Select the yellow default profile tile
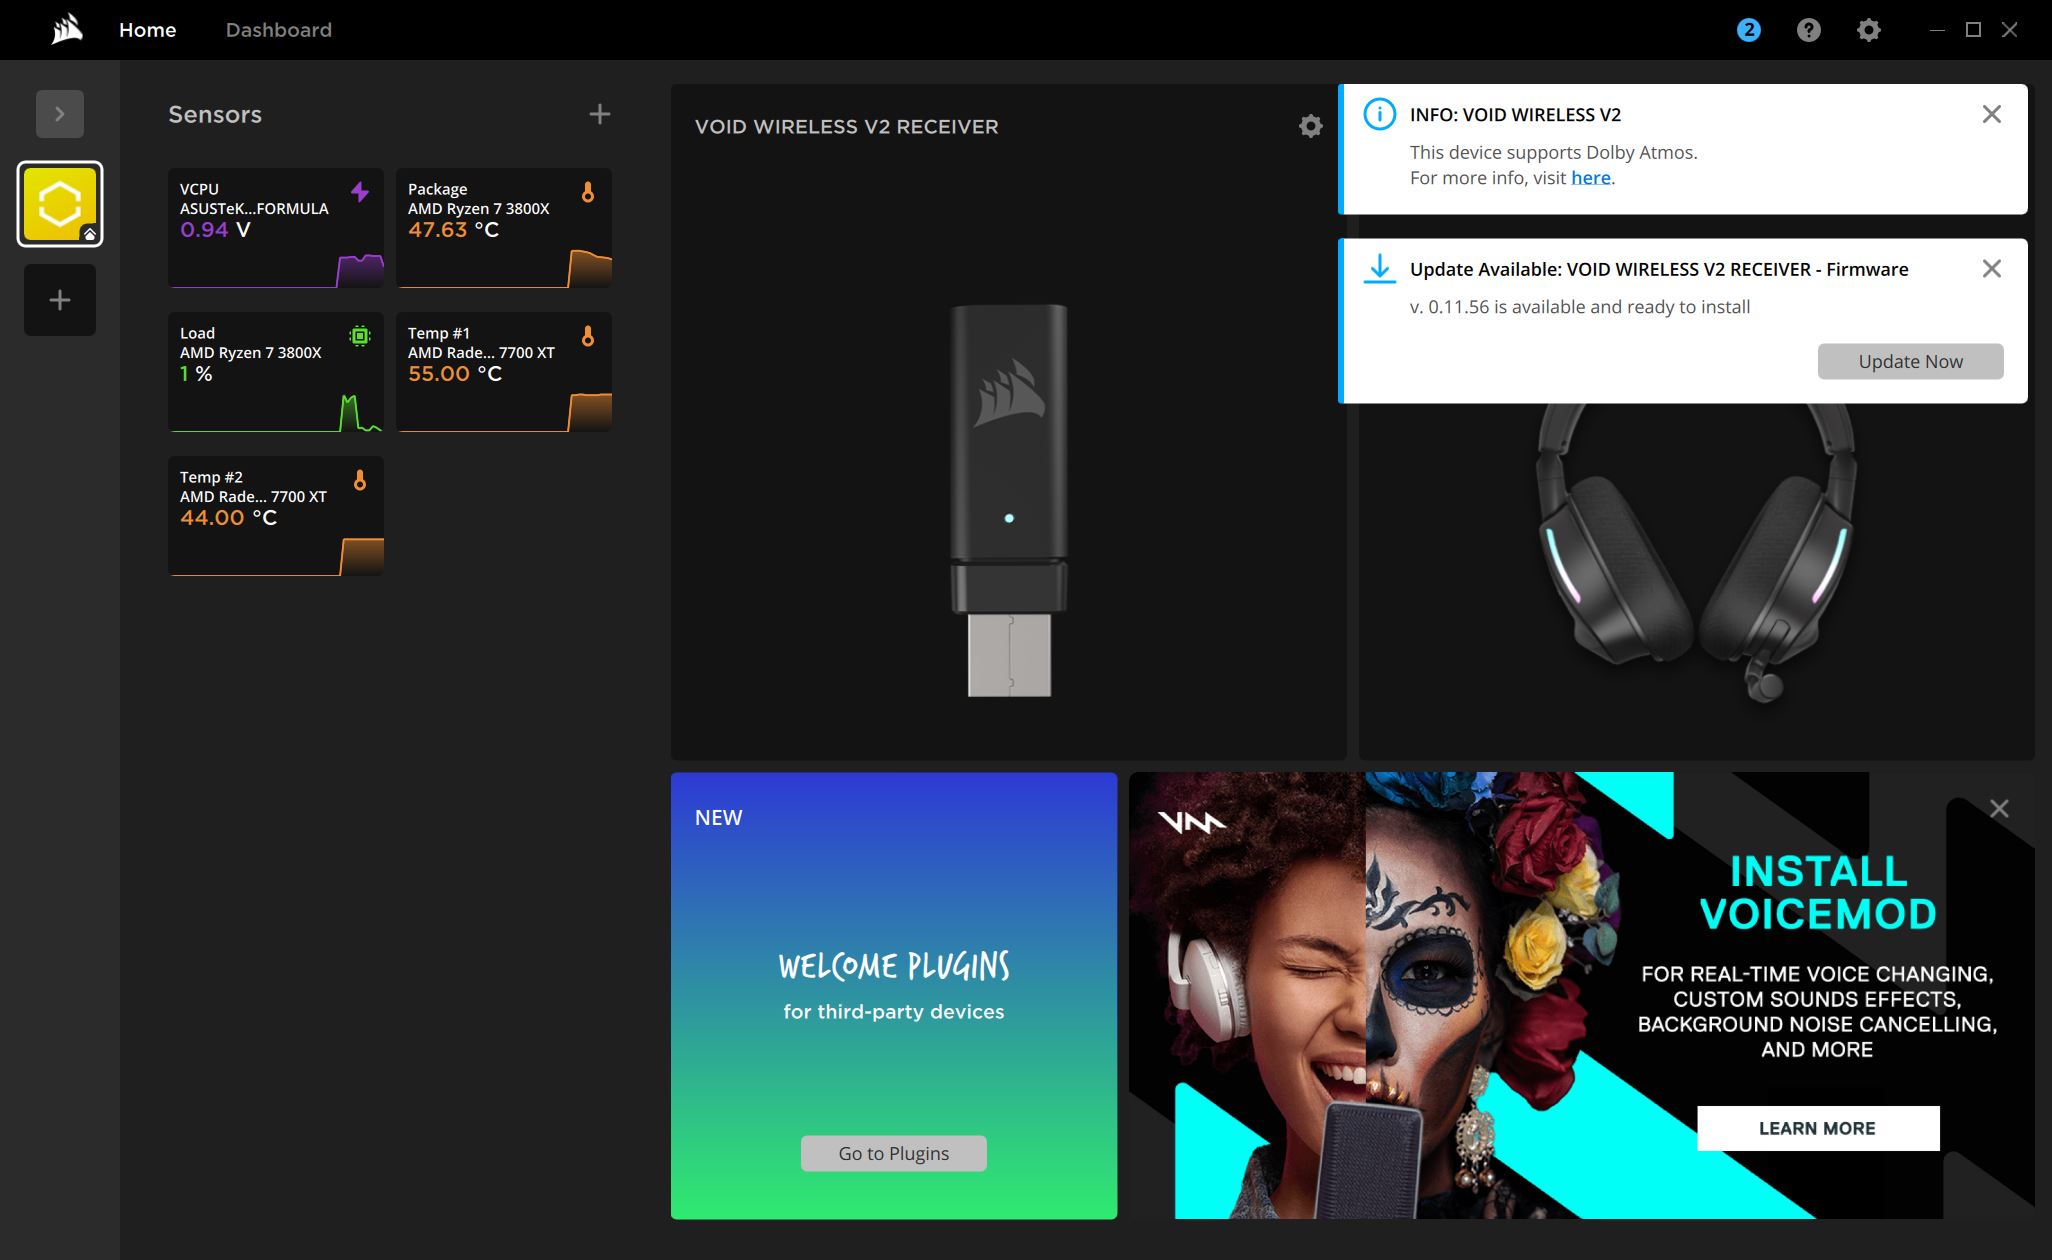Image resolution: width=2052 pixels, height=1260 pixels. pyautogui.click(x=60, y=204)
